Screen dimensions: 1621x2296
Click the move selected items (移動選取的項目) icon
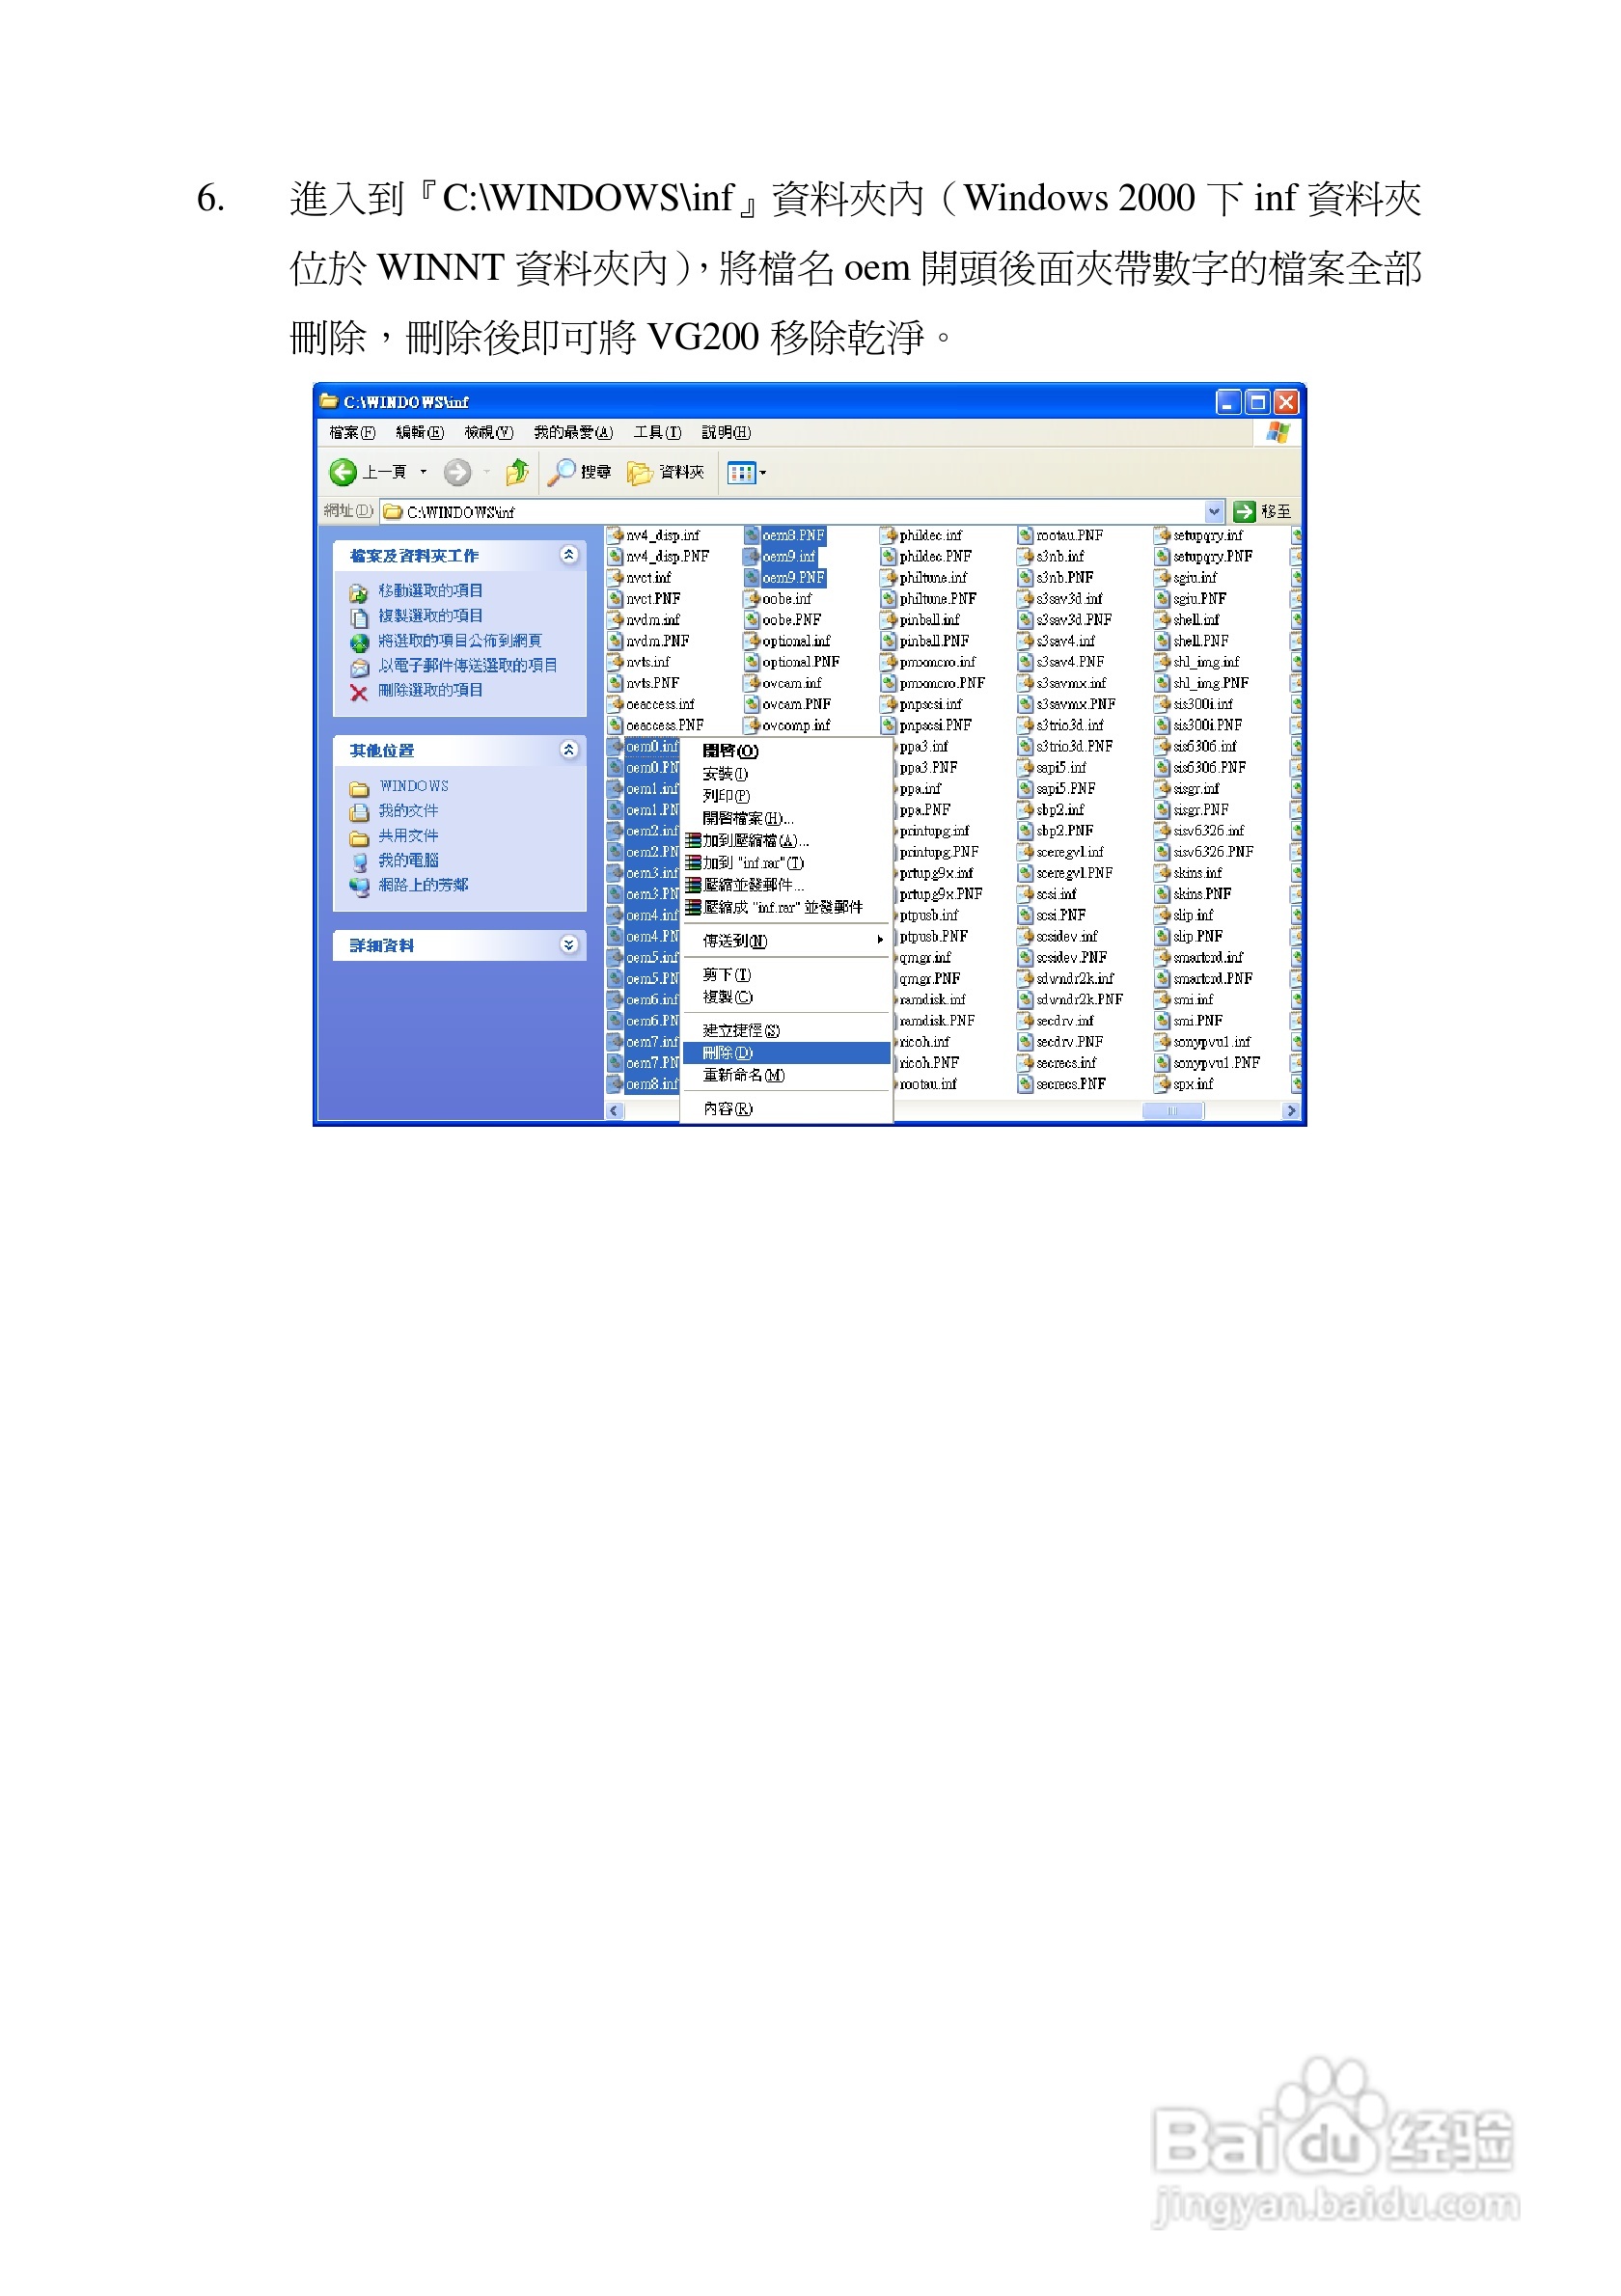click(359, 592)
